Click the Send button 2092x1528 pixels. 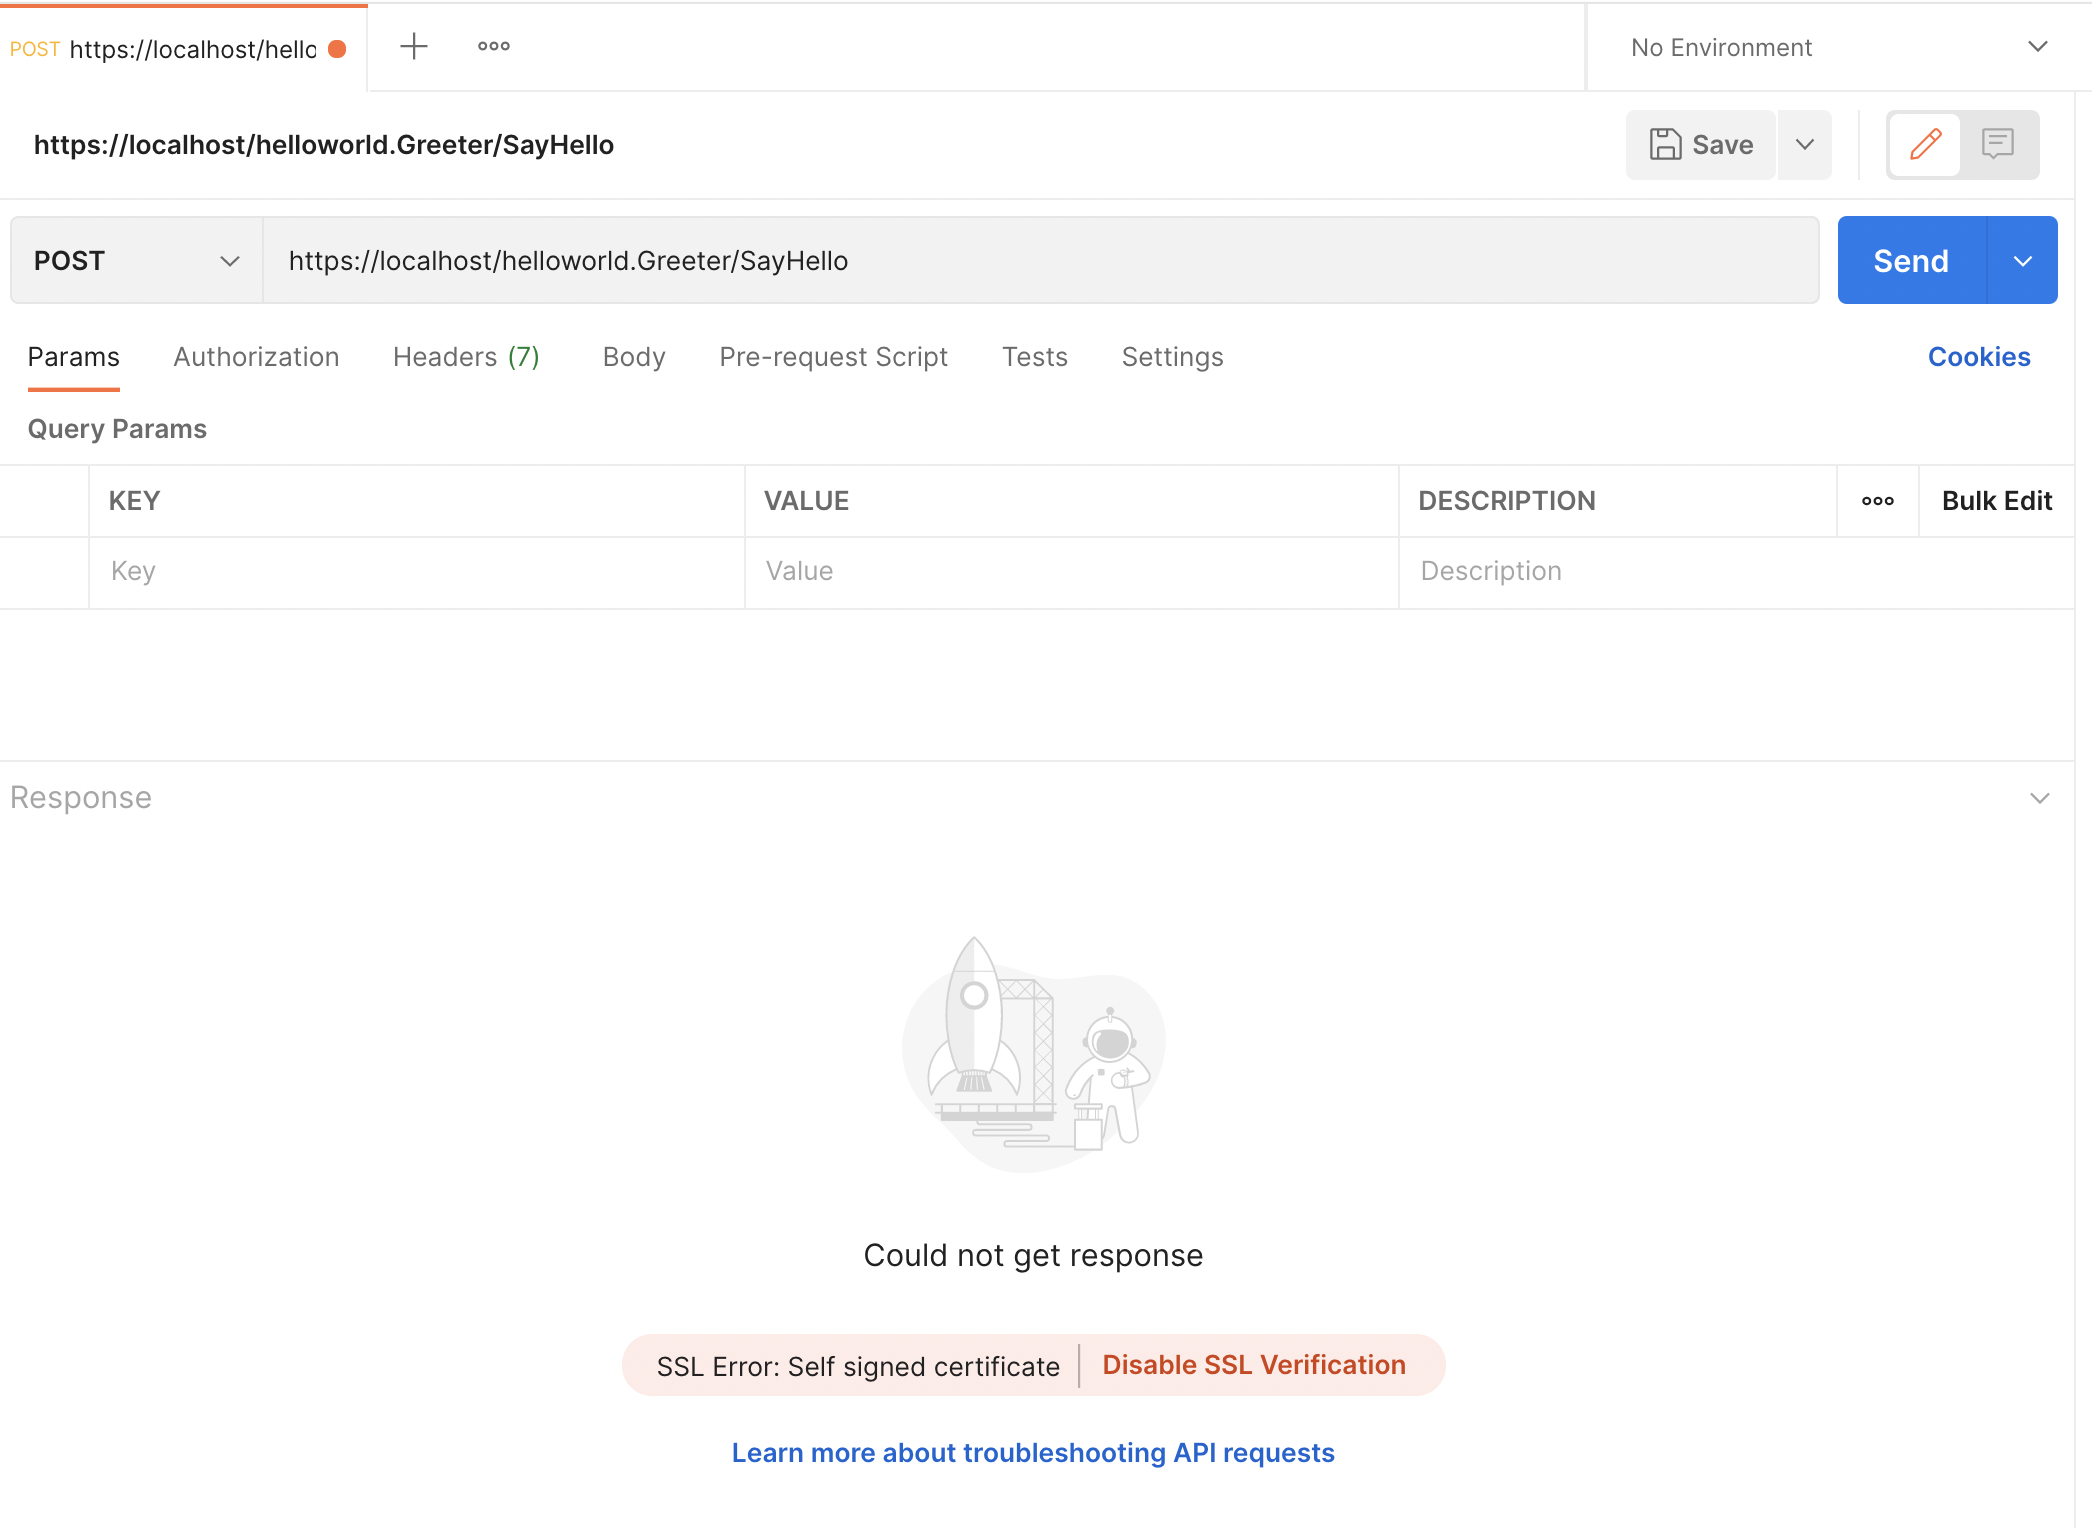pyautogui.click(x=1911, y=261)
